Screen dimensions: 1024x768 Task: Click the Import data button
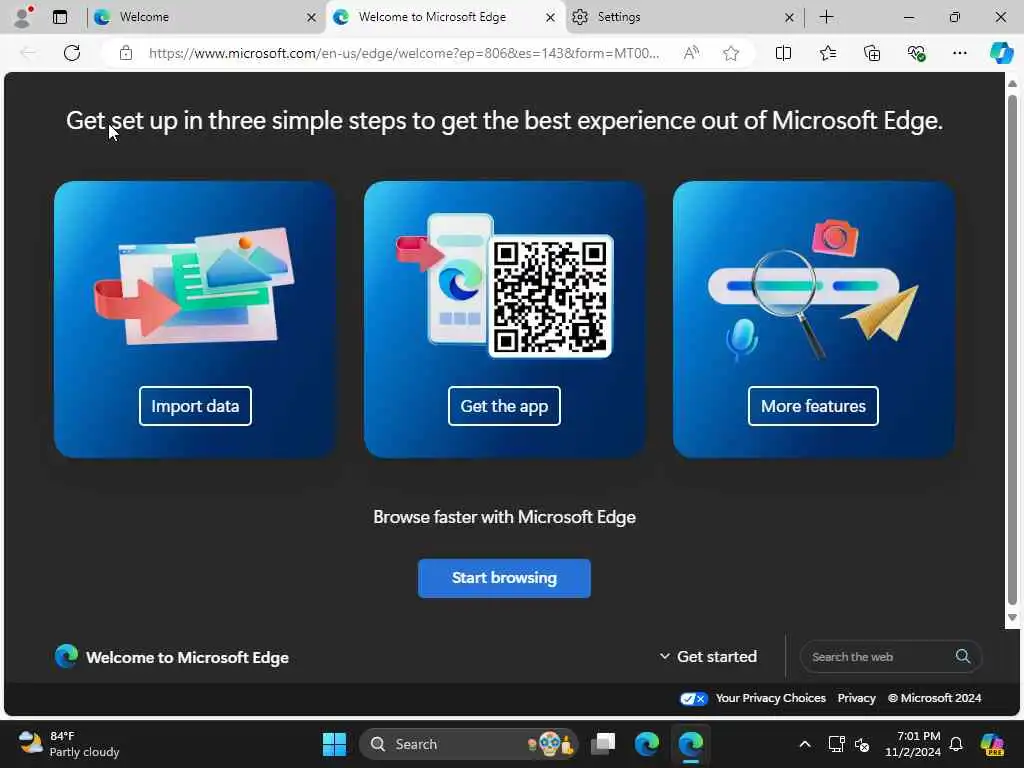pyautogui.click(x=195, y=406)
